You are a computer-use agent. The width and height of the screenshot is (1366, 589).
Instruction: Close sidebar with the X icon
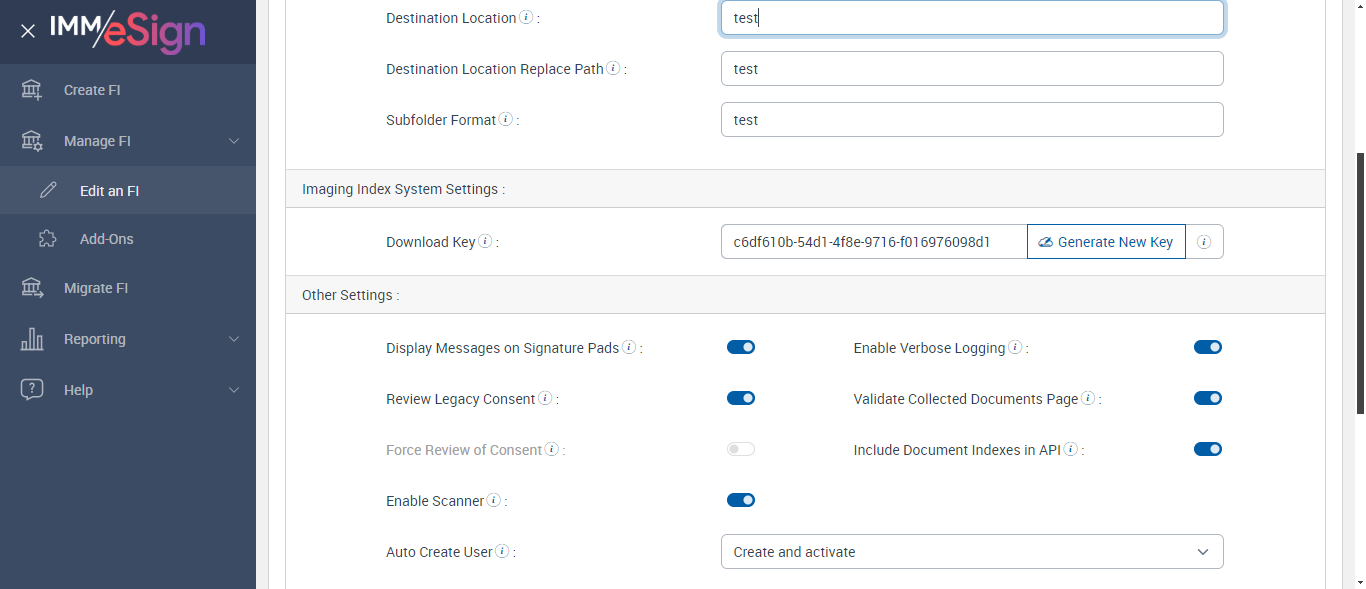click(x=28, y=31)
